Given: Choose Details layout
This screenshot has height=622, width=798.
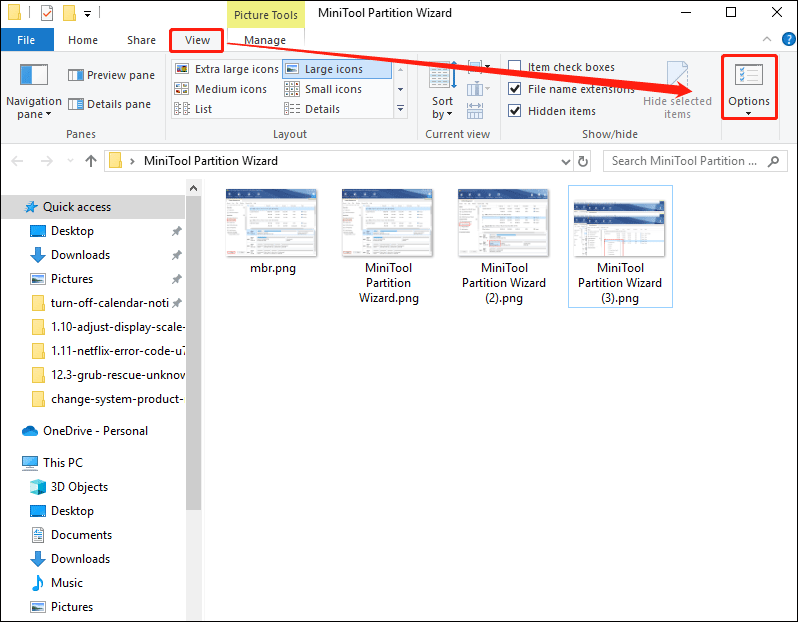Looking at the screenshot, I should click(x=312, y=109).
